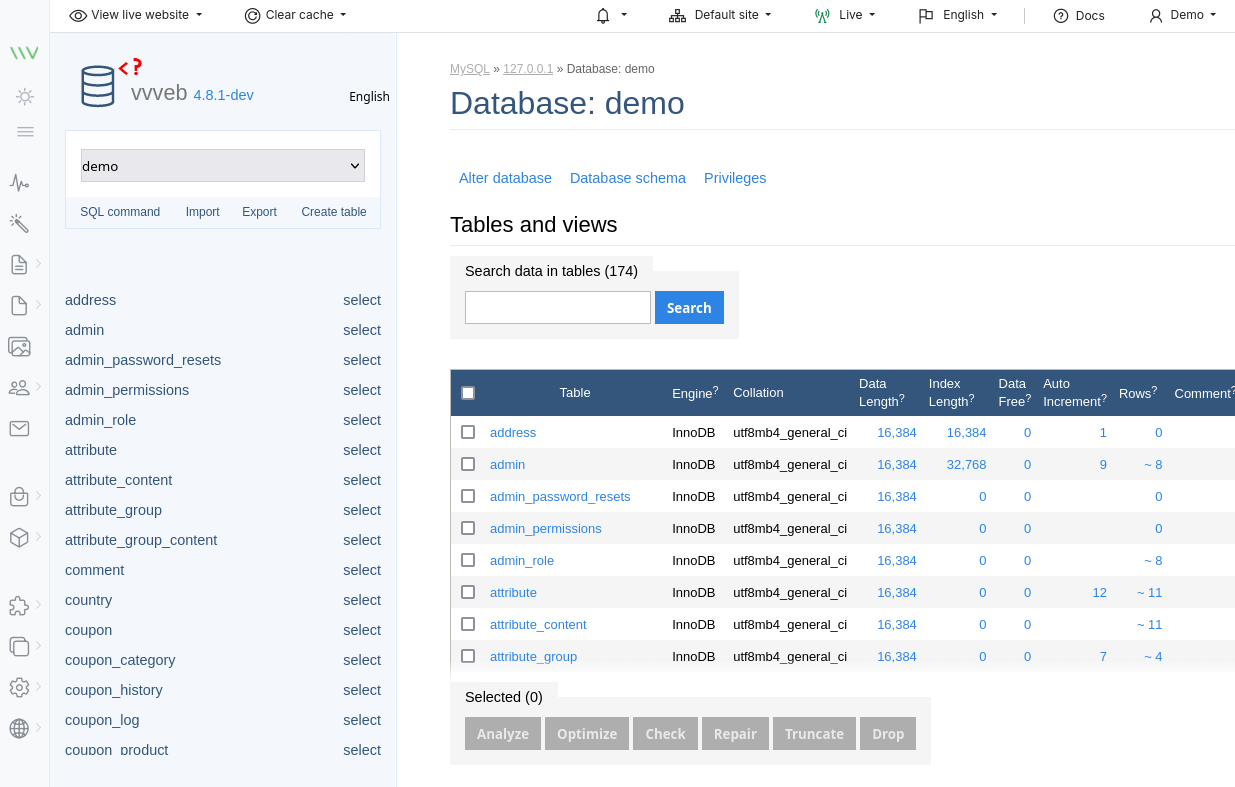This screenshot has height=787, width=1235.
Task: Focus the search data in tables field
Action: [x=558, y=308]
